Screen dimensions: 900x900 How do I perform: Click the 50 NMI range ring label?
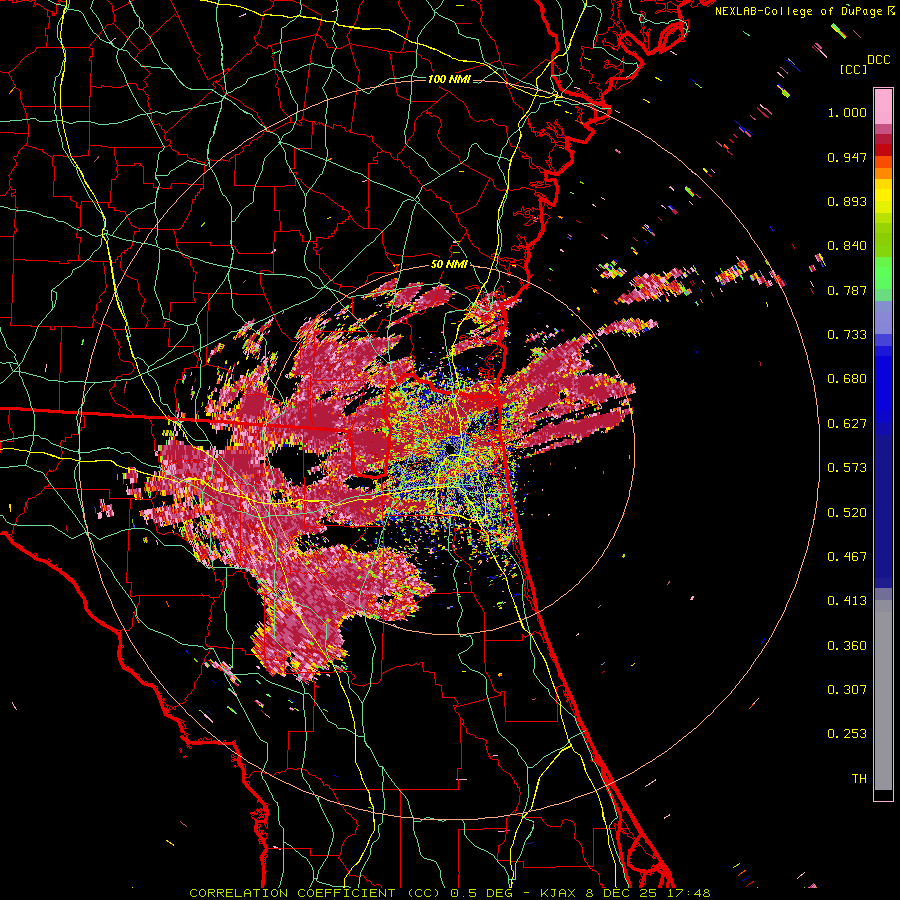(449, 264)
